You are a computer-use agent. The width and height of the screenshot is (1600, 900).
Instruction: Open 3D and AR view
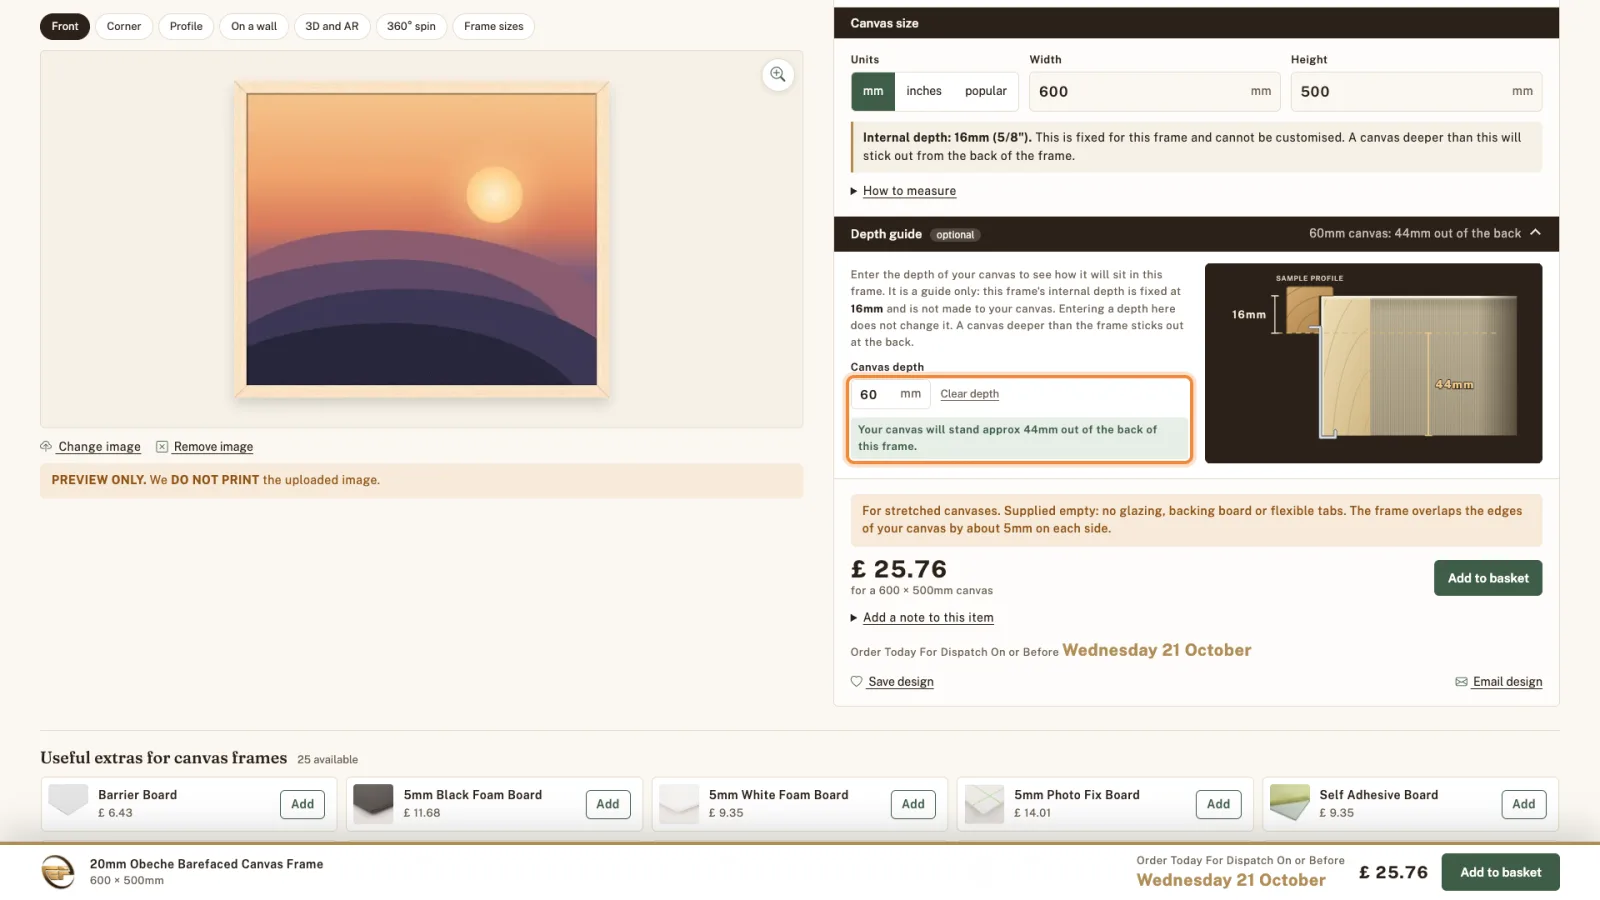click(x=332, y=26)
